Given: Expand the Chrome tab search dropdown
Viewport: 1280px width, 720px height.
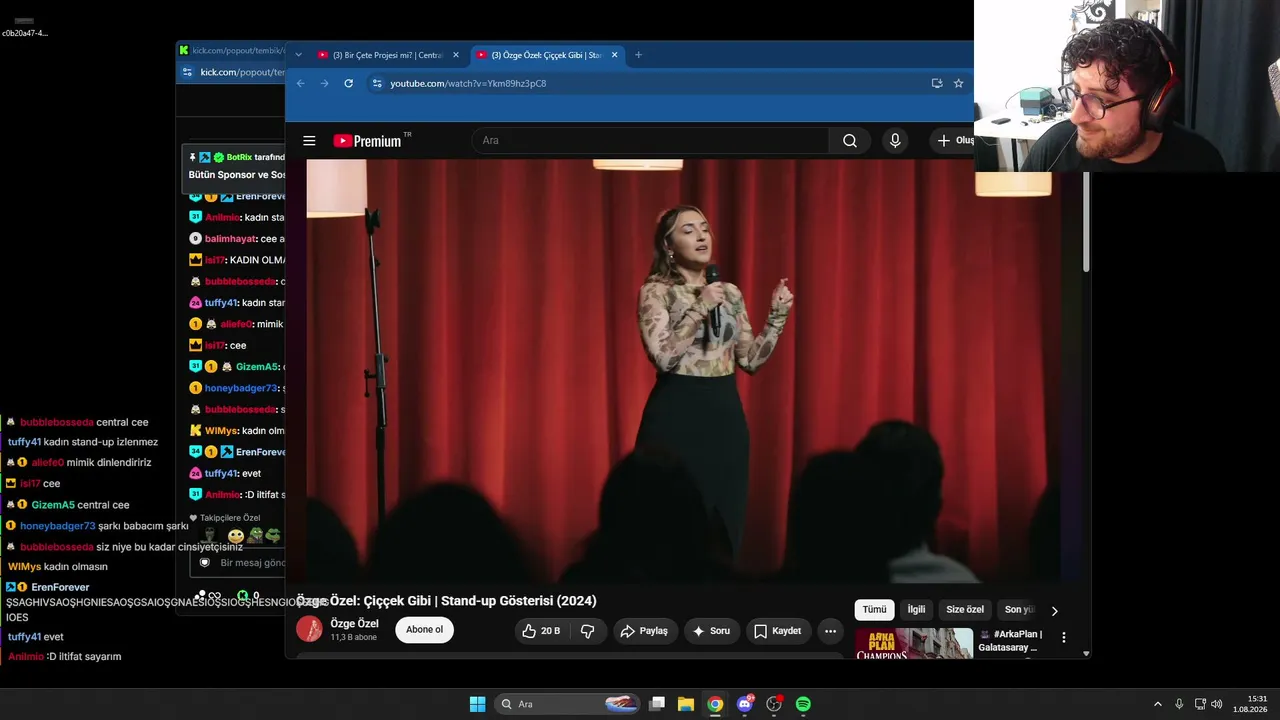Looking at the screenshot, I should 298,55.
